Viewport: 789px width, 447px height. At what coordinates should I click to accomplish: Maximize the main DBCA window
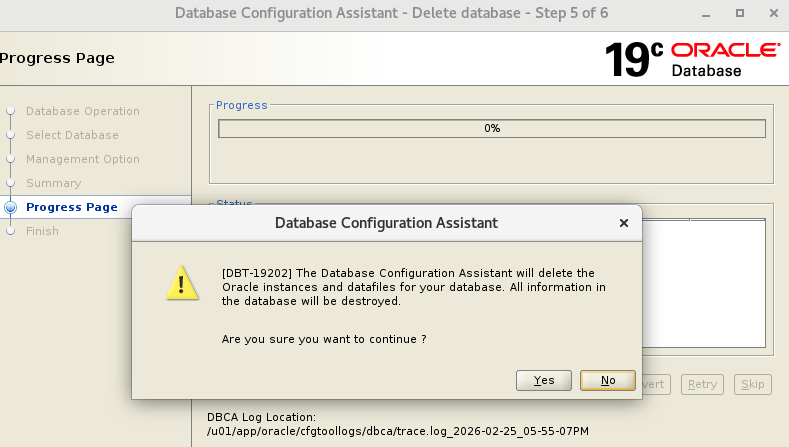[740, 13]
